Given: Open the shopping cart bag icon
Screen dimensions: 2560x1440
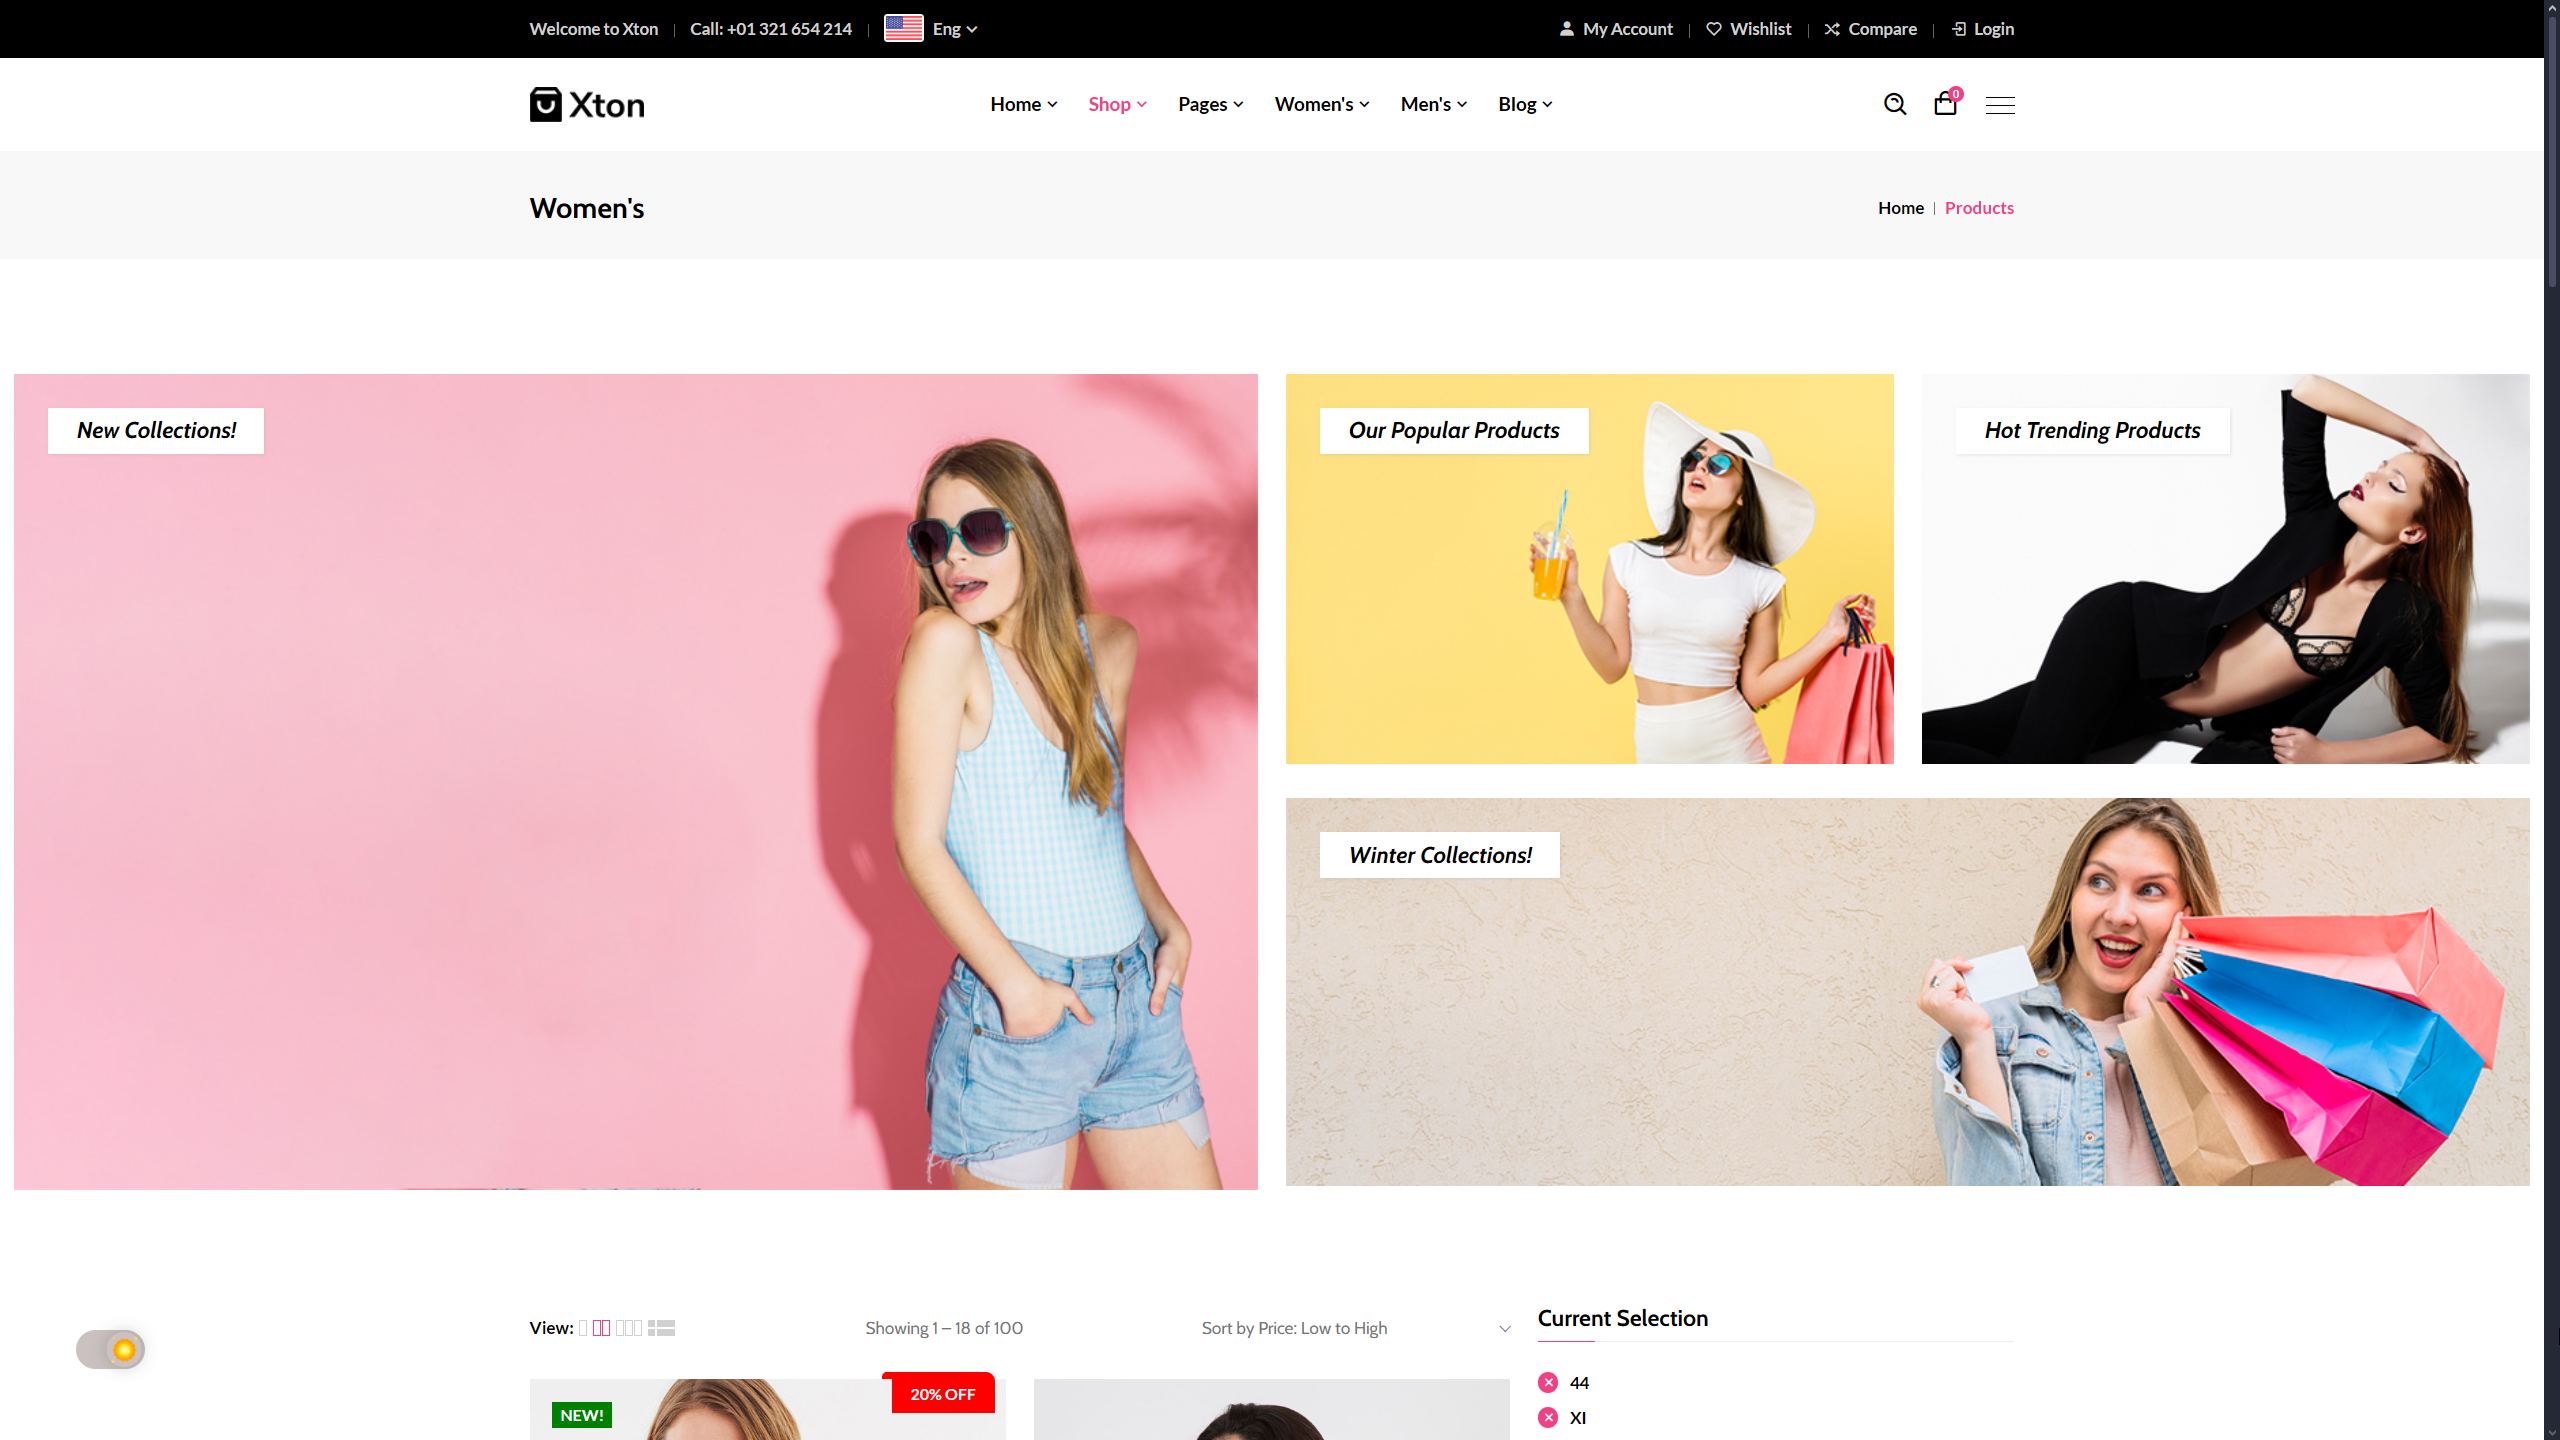Looking at the screenshot, I should tap(1945, 104).
